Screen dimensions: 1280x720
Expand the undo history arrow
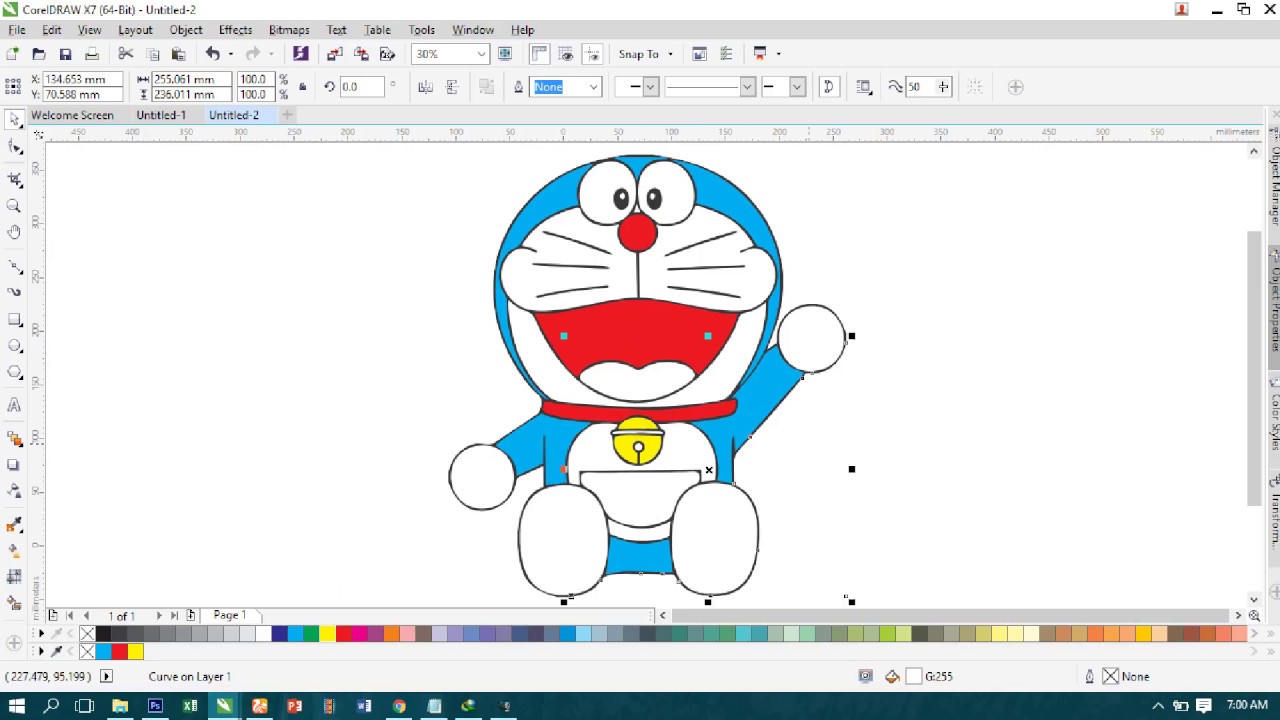coord(230,54)
